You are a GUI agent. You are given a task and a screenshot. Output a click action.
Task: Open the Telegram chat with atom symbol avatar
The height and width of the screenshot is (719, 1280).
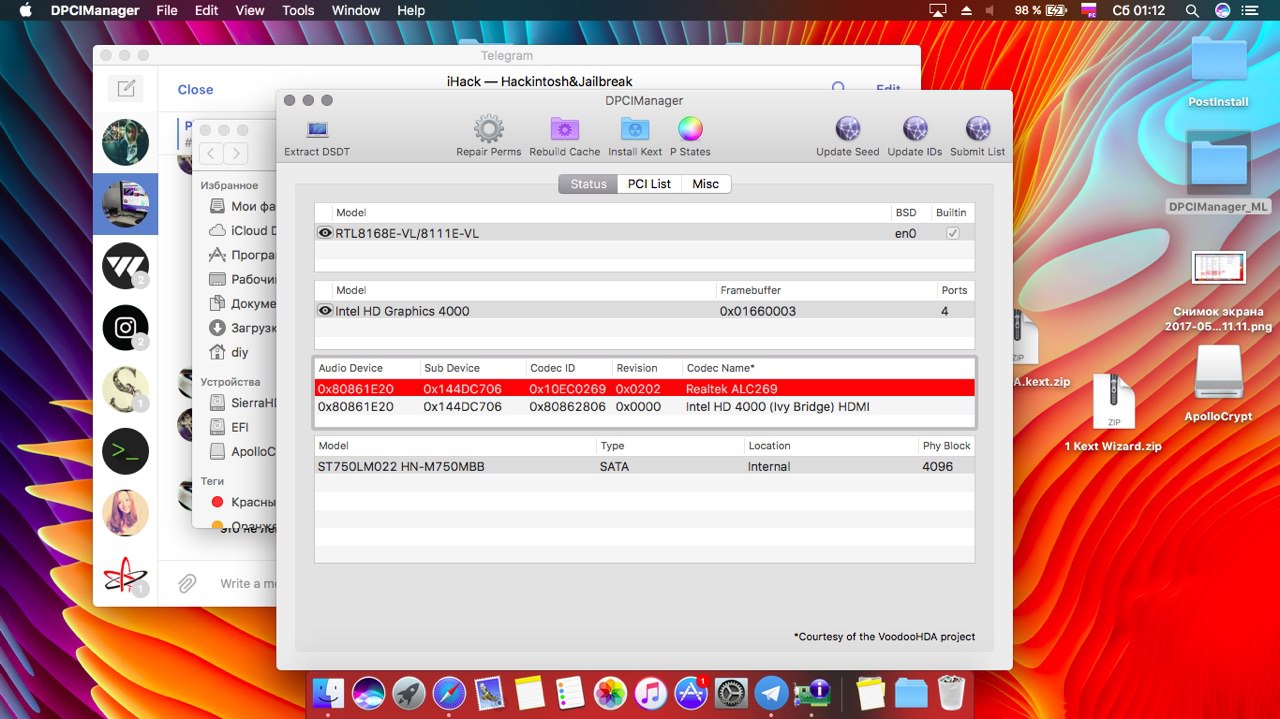(x=125, y=575)
